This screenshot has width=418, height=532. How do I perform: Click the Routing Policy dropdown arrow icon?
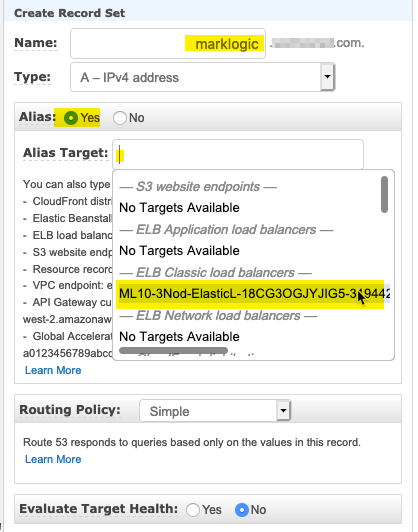[283, 411]
